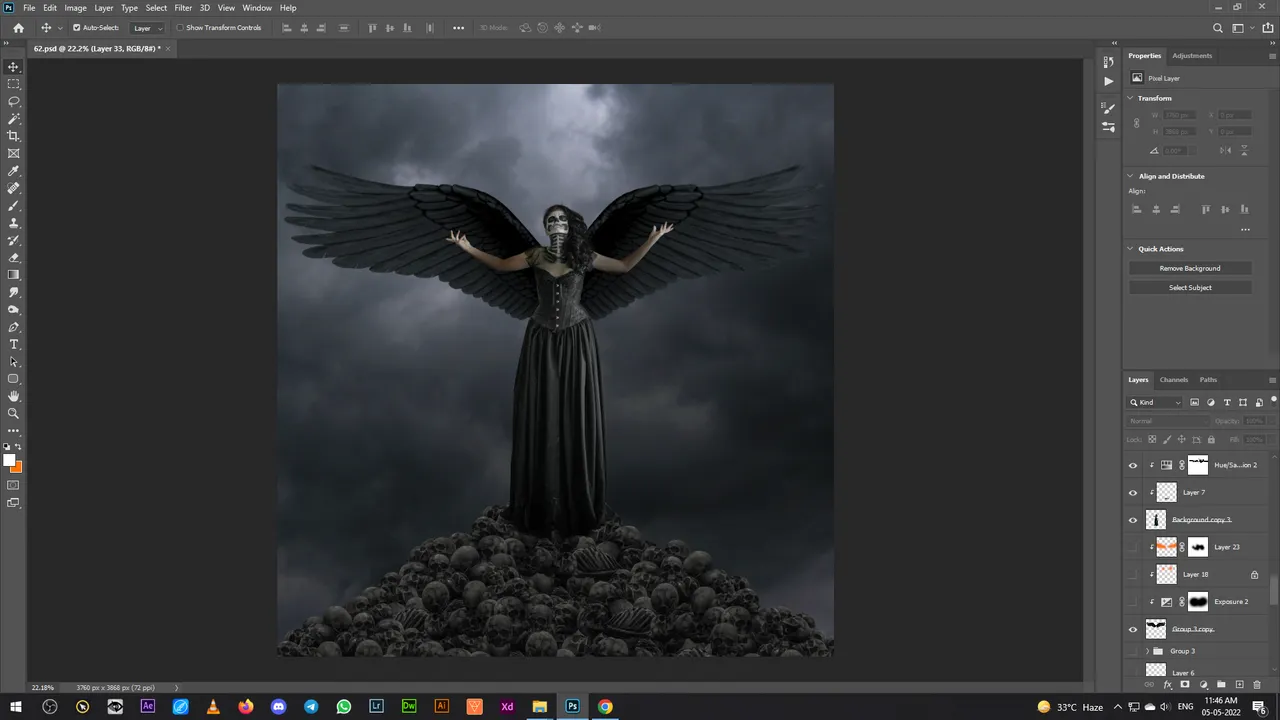
Task: Enable Show Transform Controls checkbox
Action: (180, 28)
